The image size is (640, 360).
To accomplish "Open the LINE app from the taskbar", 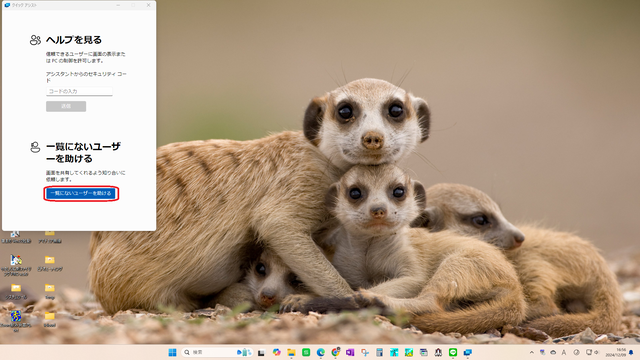I will 453,352.
